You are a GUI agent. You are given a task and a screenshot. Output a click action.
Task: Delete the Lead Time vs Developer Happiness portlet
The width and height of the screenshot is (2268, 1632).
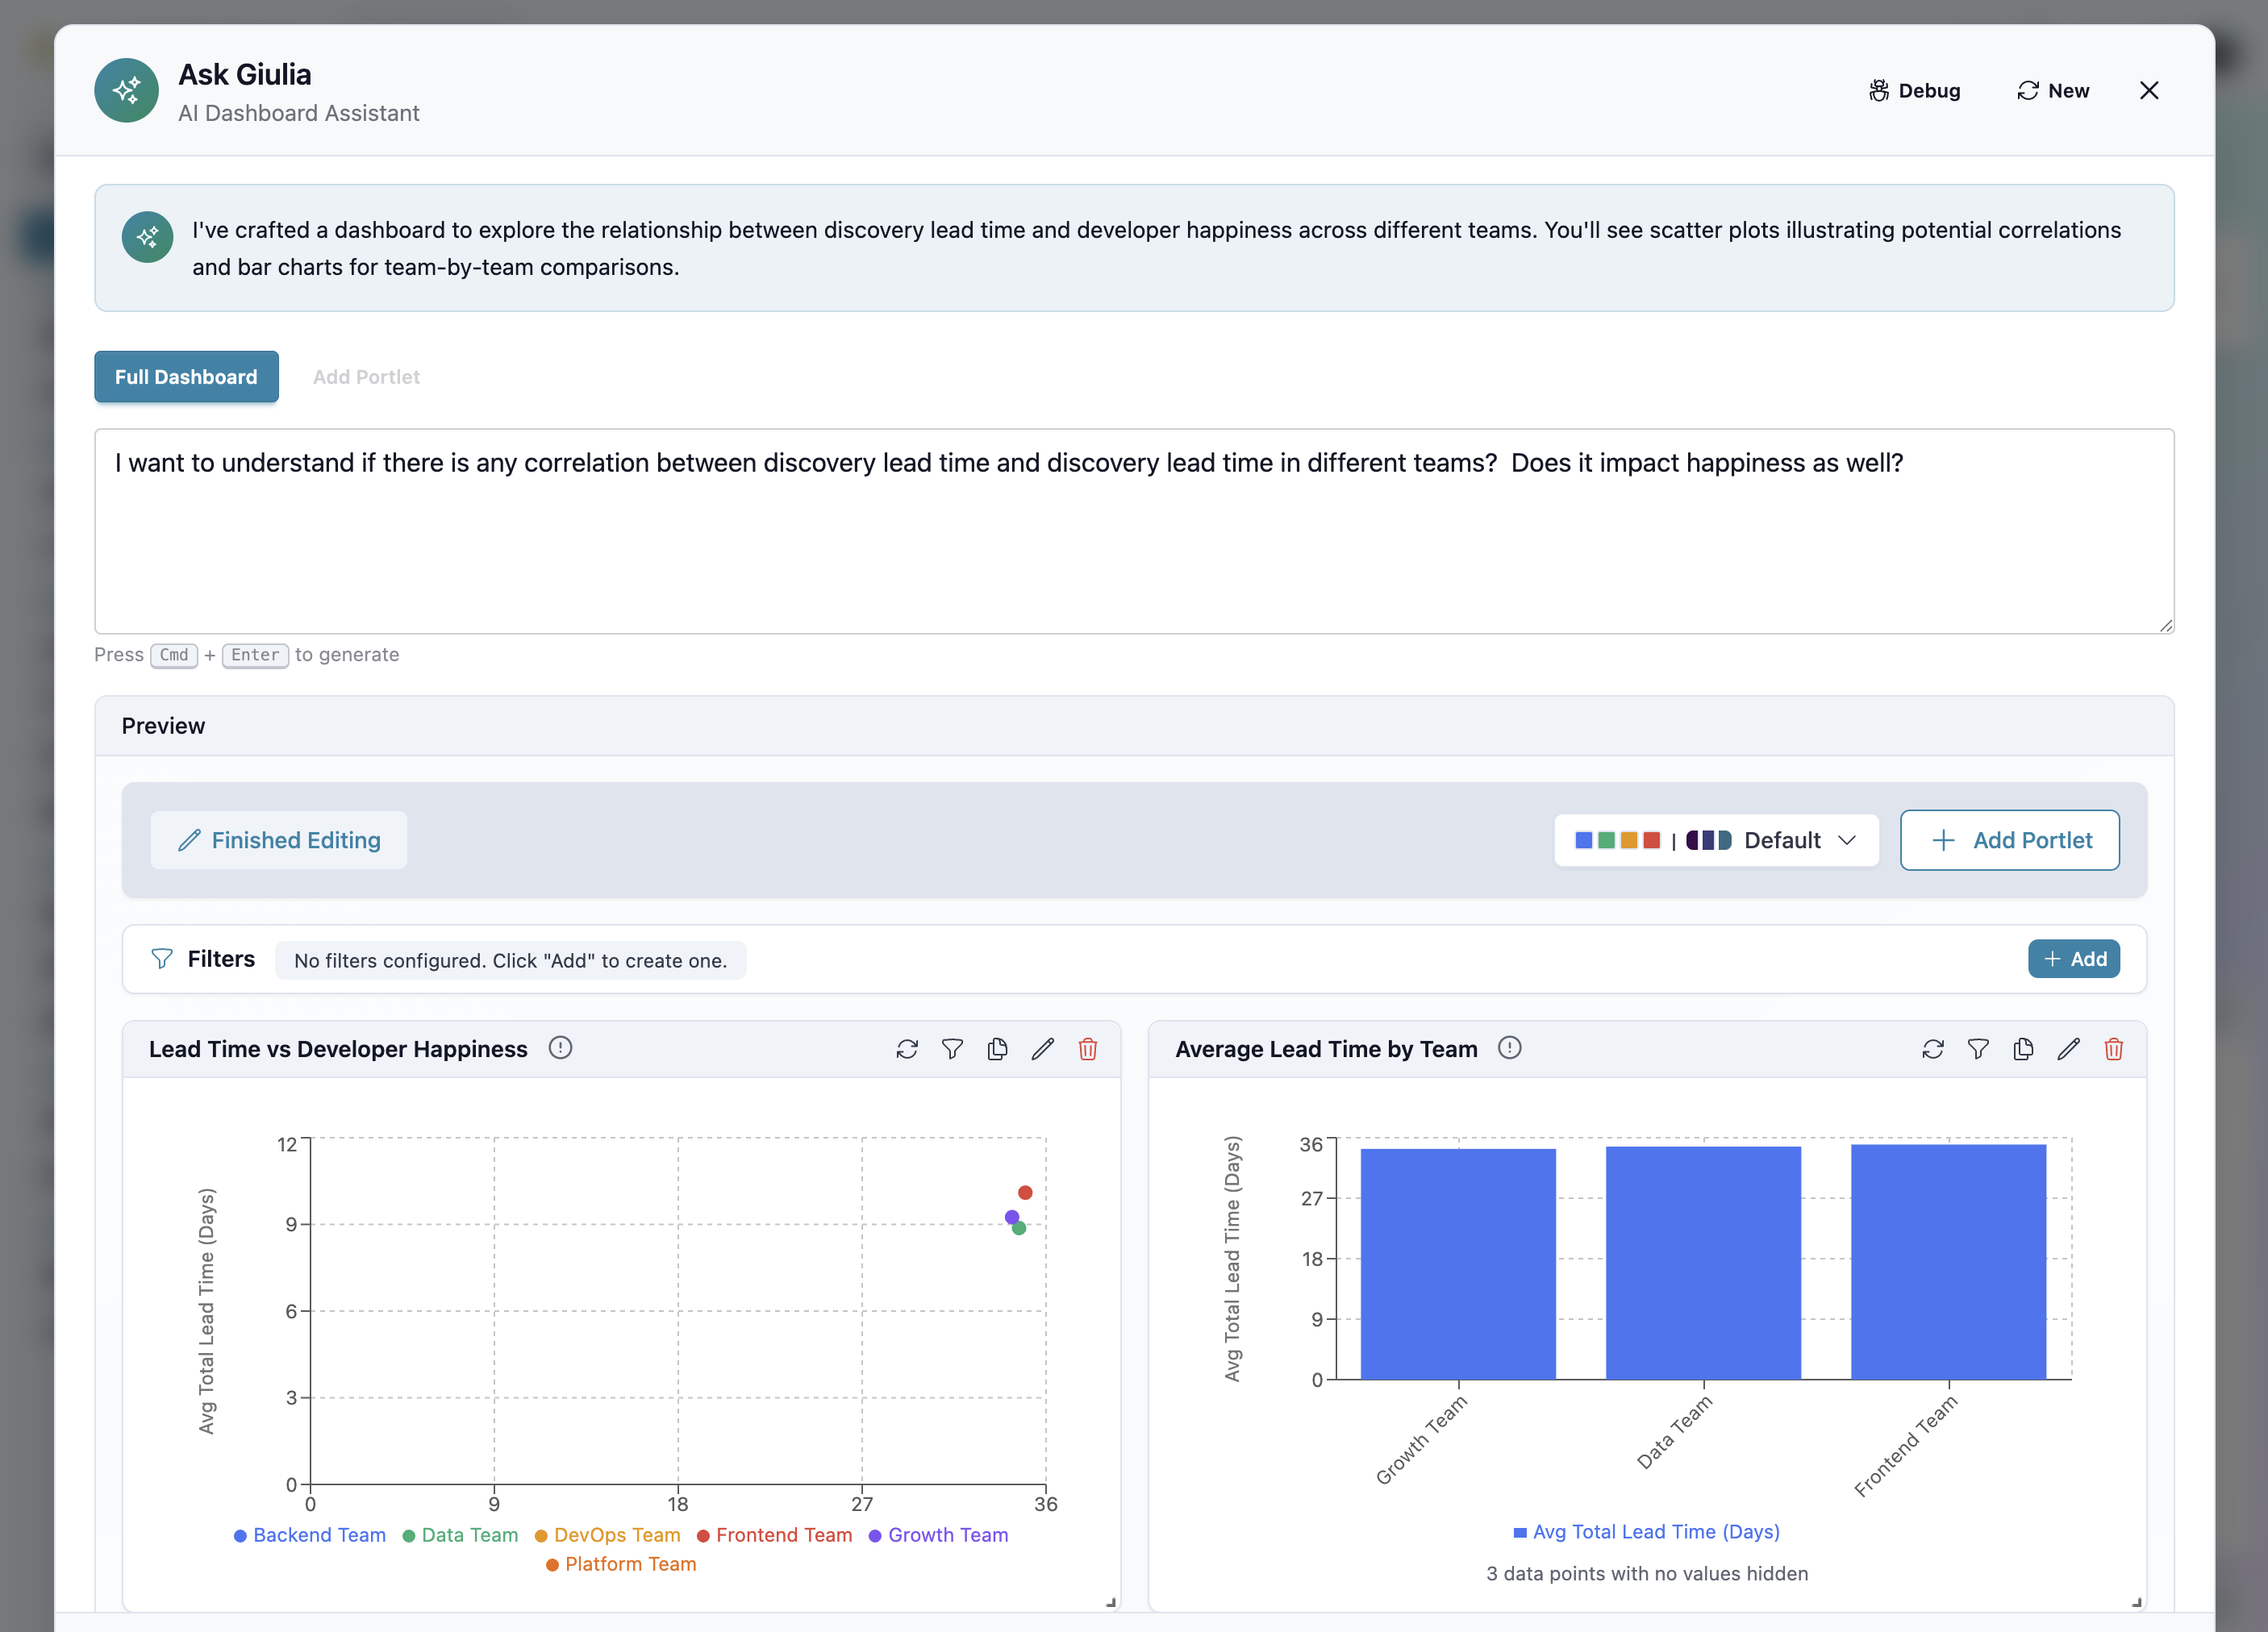click(x=1088, y=1050)
